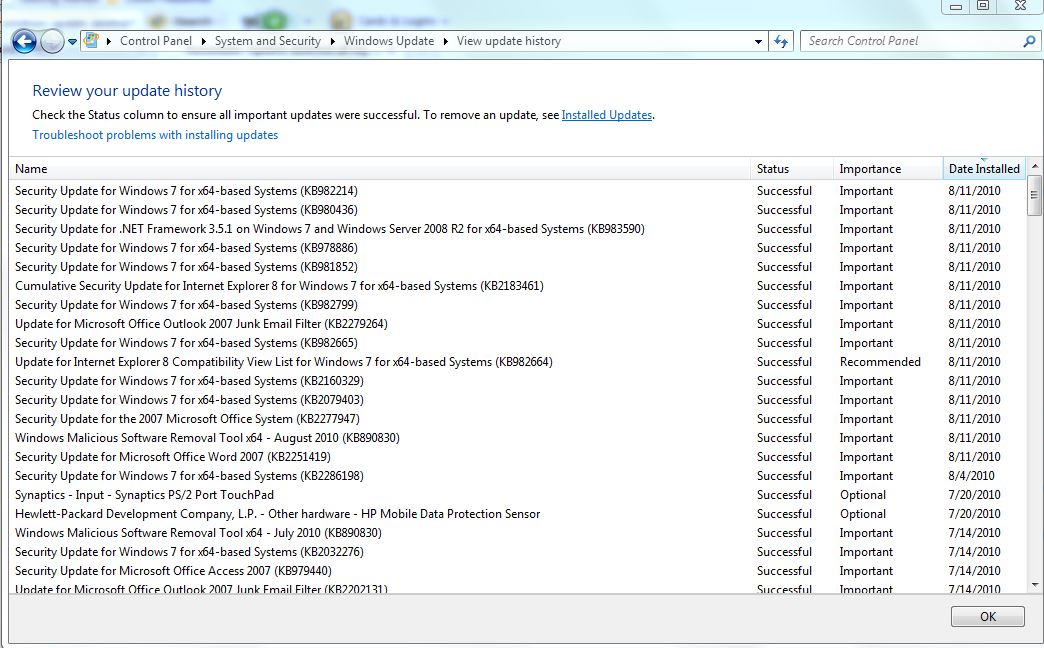Select Malicious Software Removal Tool July 2010

(x=517, y=533)
